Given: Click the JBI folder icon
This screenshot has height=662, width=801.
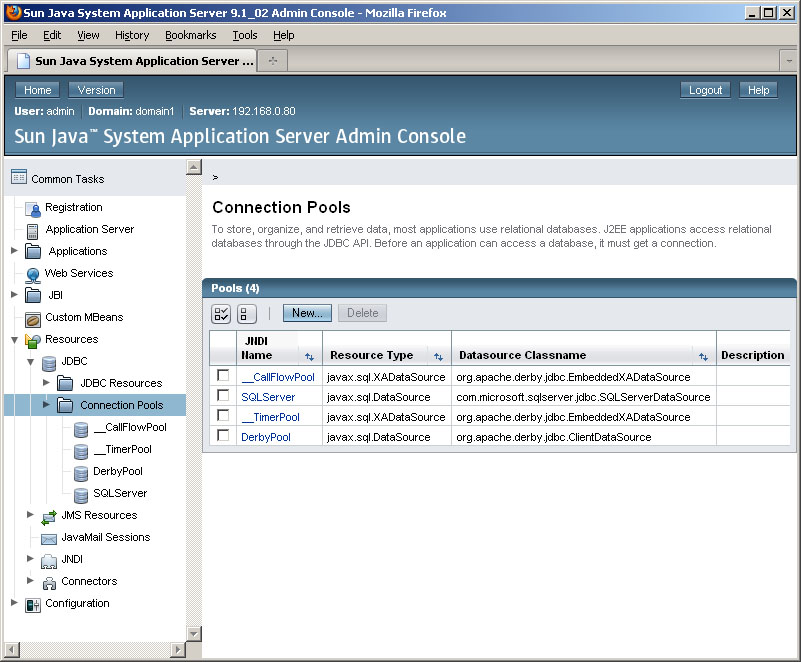Looking at the screenshot, I should 33,295.
